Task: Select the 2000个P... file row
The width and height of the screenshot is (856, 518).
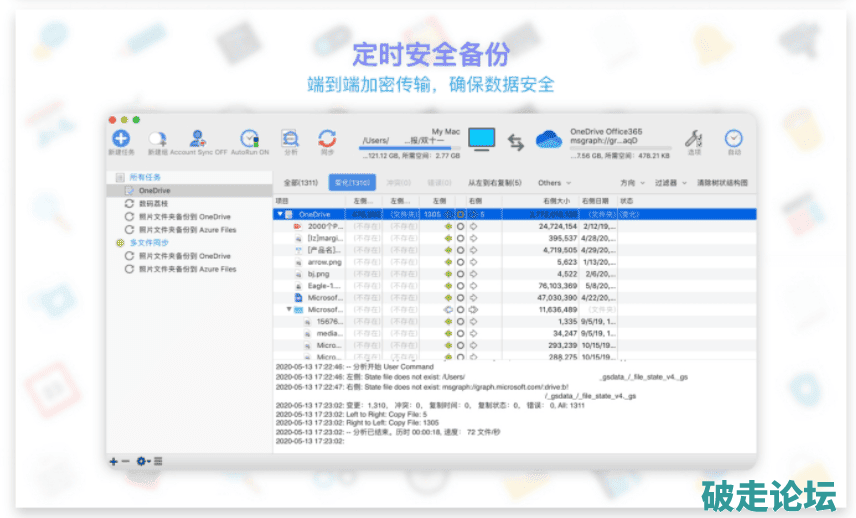Action: [x=514, y=226]
